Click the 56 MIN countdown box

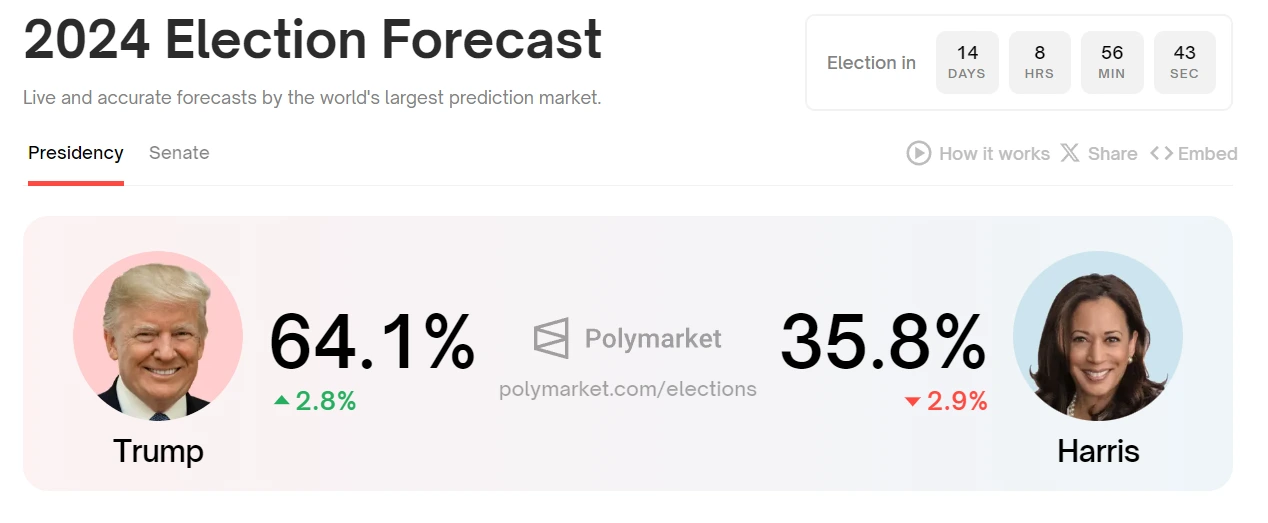click(x=1112, y=62)
